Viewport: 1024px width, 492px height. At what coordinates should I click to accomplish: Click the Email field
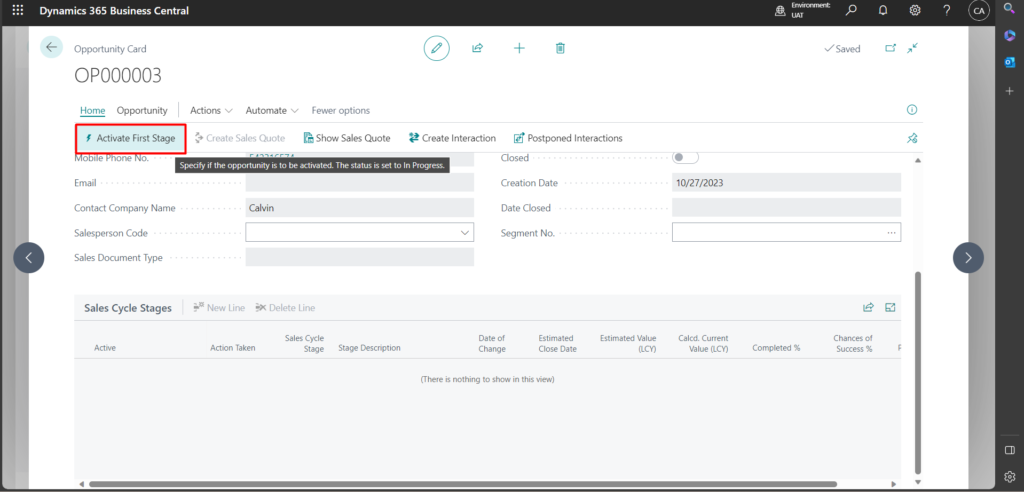359,183
